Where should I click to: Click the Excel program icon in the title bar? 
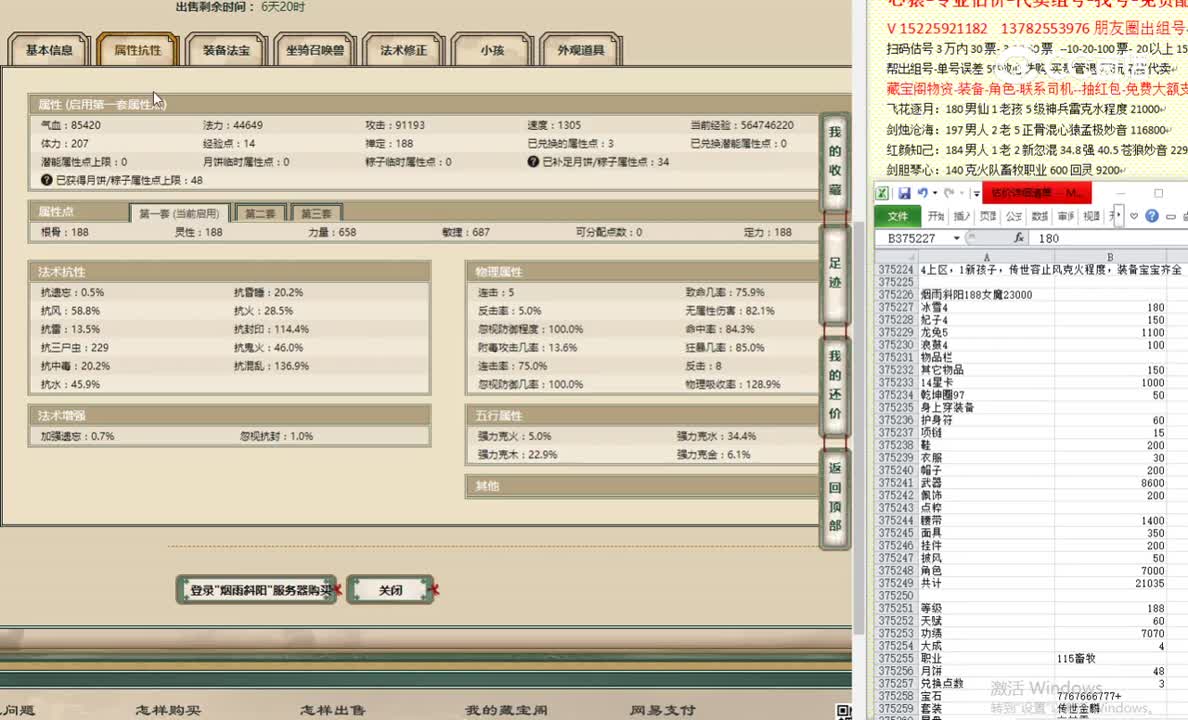[x=885, y=191]
